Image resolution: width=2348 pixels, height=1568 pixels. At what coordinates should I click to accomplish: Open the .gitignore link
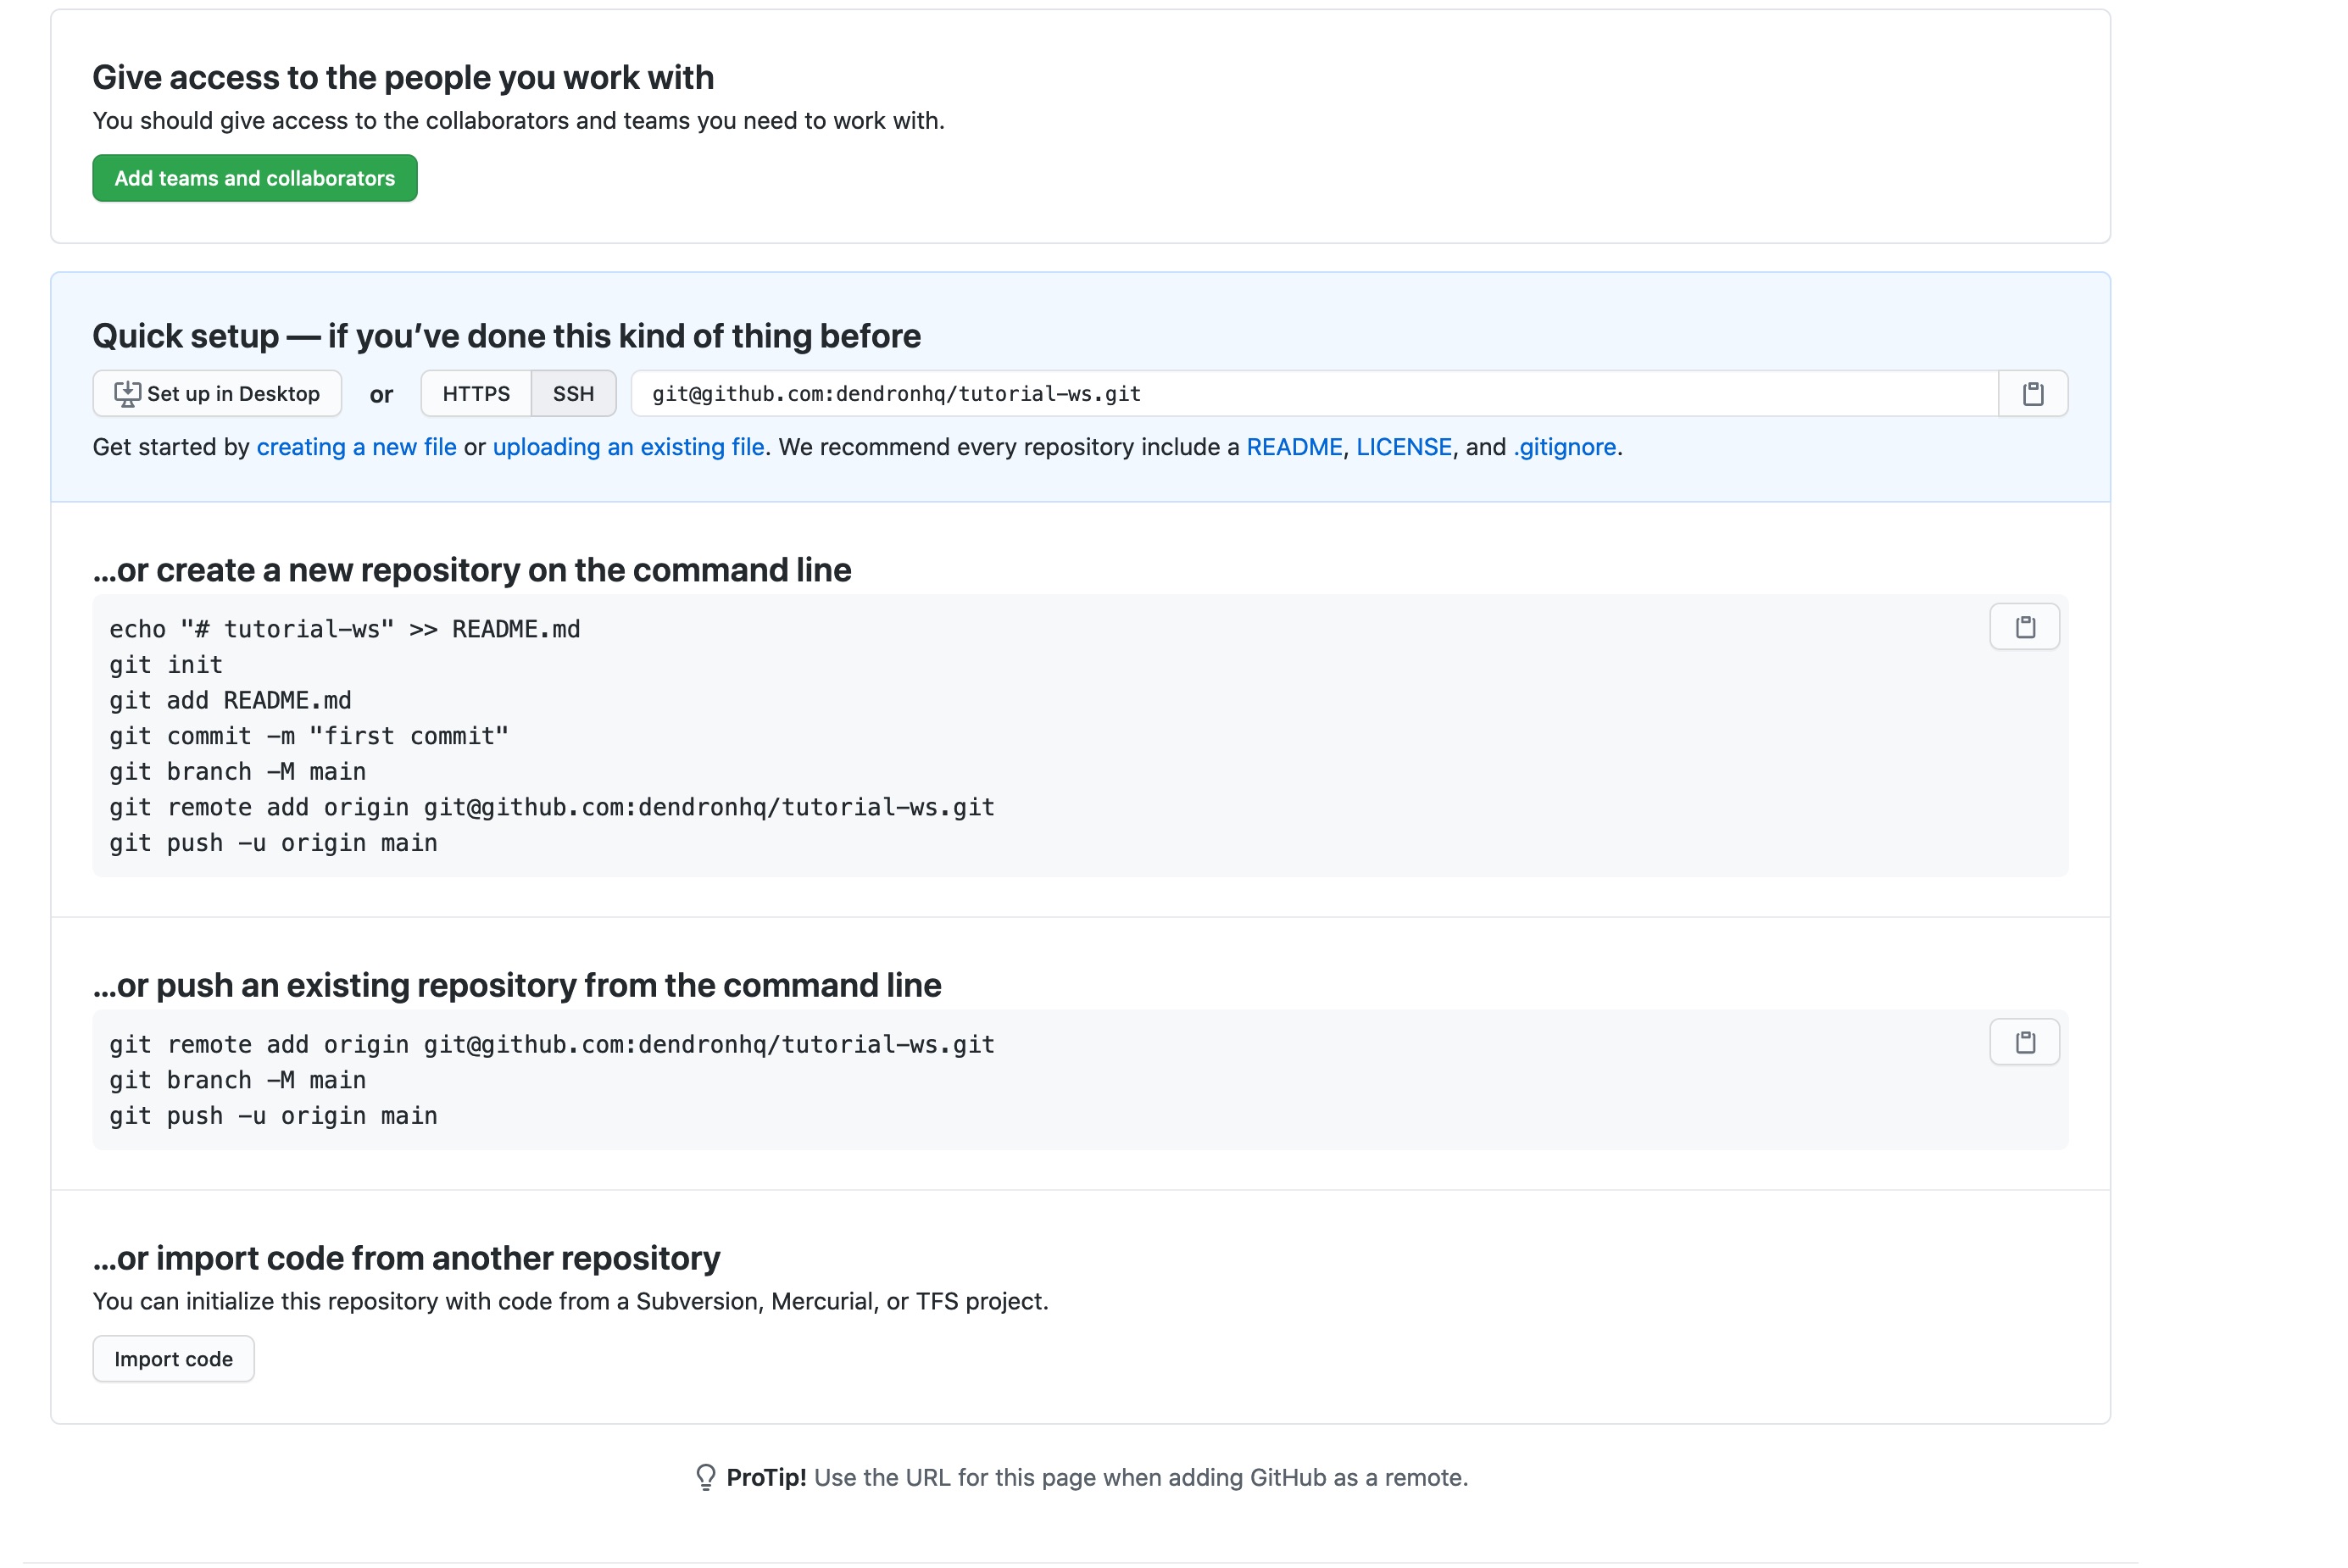(1565, 447)
